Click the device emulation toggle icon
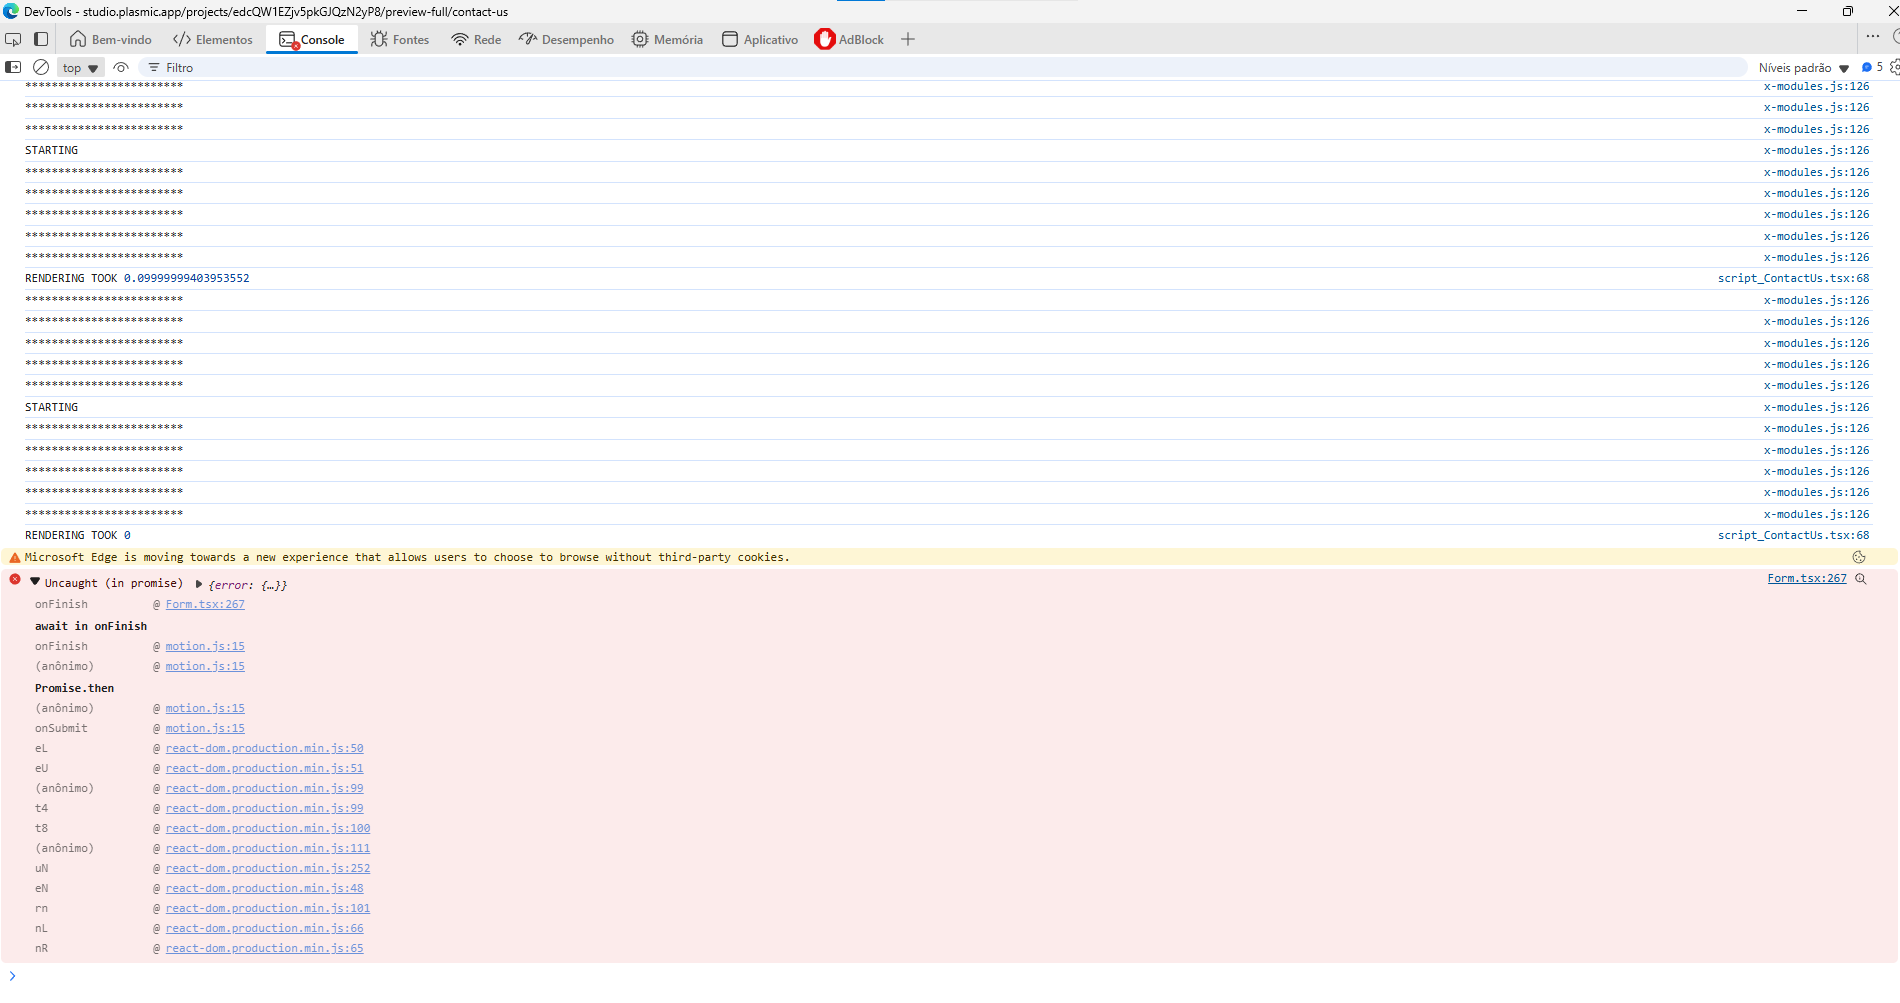This screenshot has width=1900, height=1003. click(x=41, y=40)
